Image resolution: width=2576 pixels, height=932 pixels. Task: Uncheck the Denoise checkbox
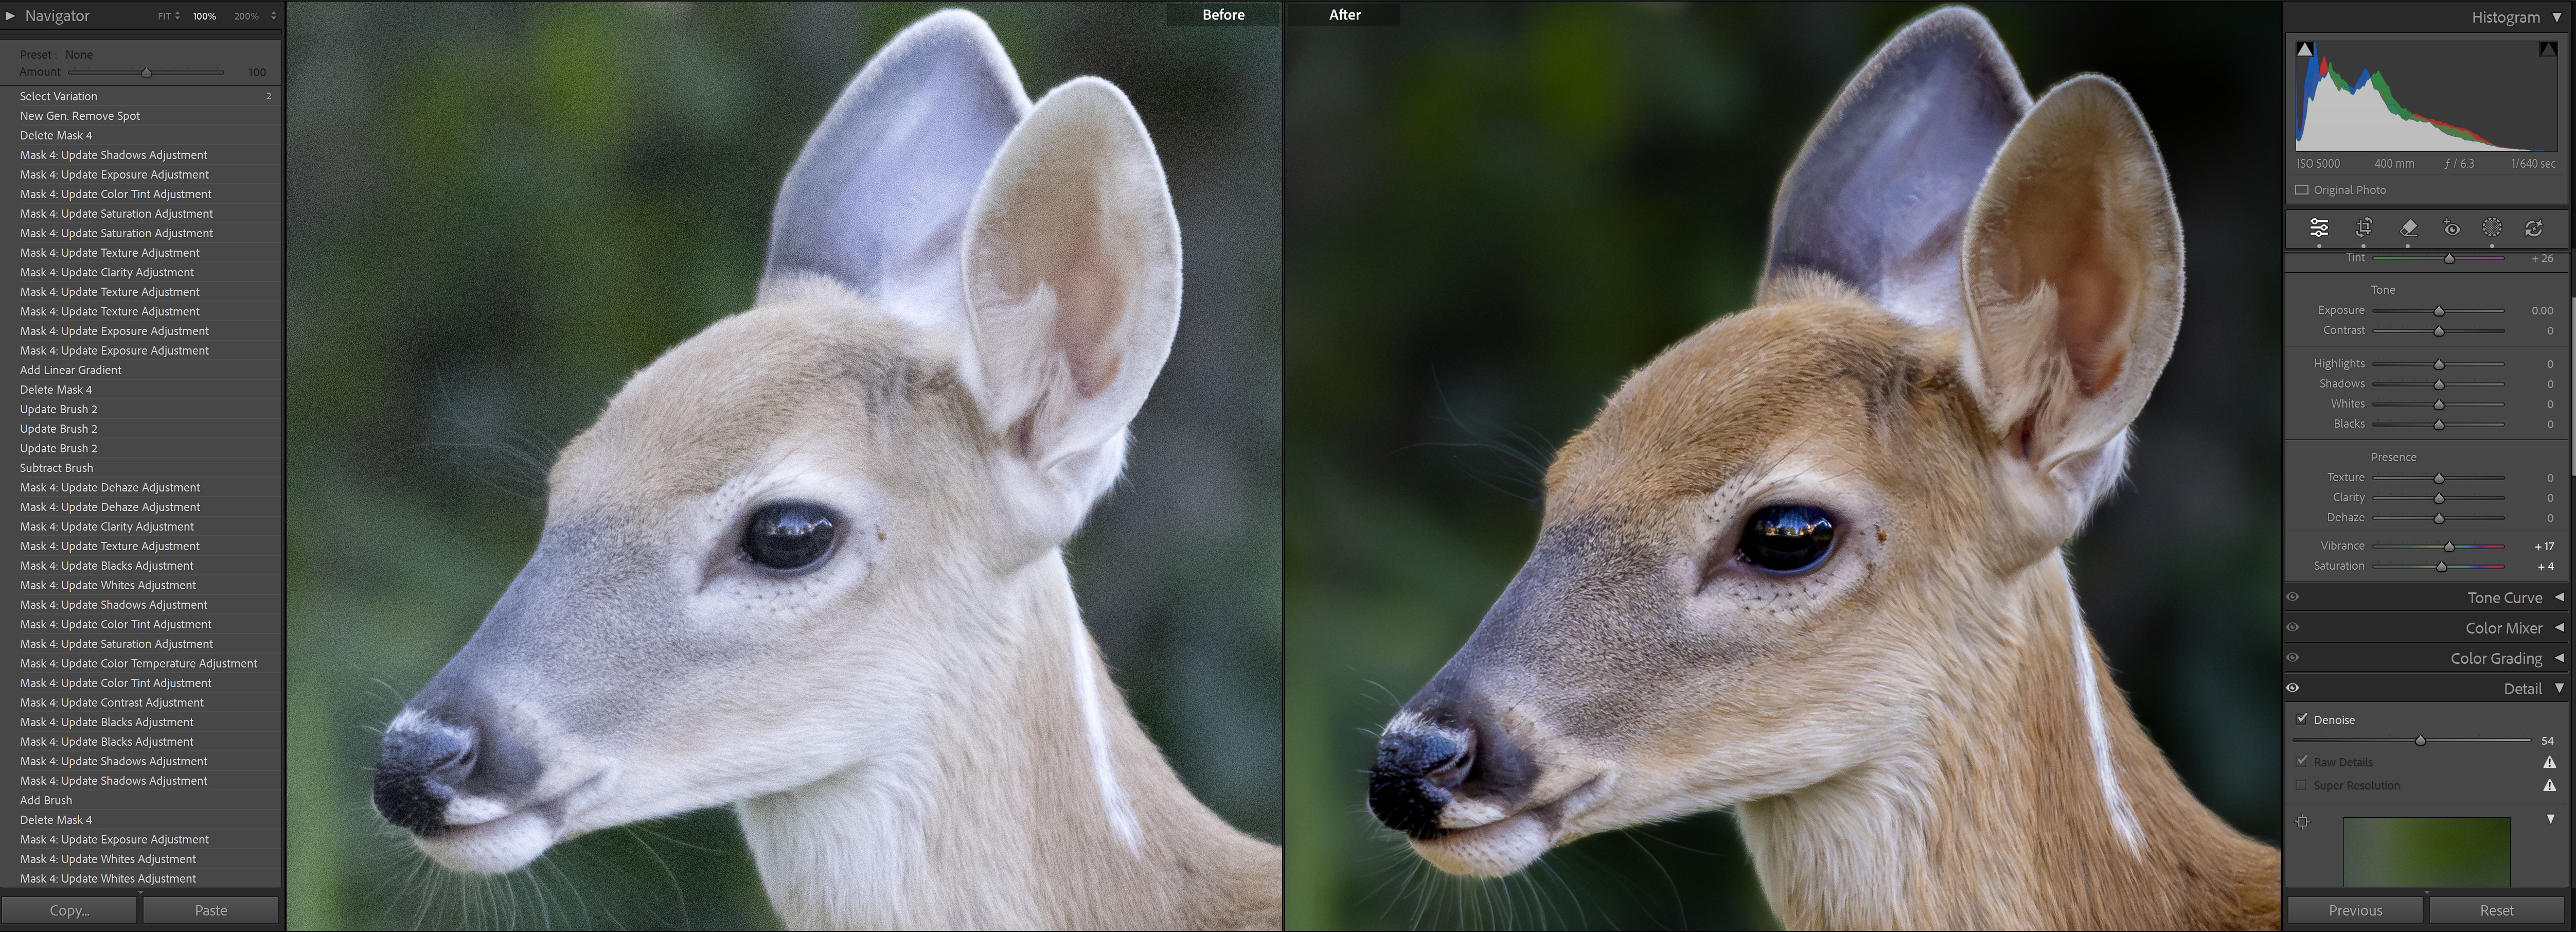click(2302, 719)
